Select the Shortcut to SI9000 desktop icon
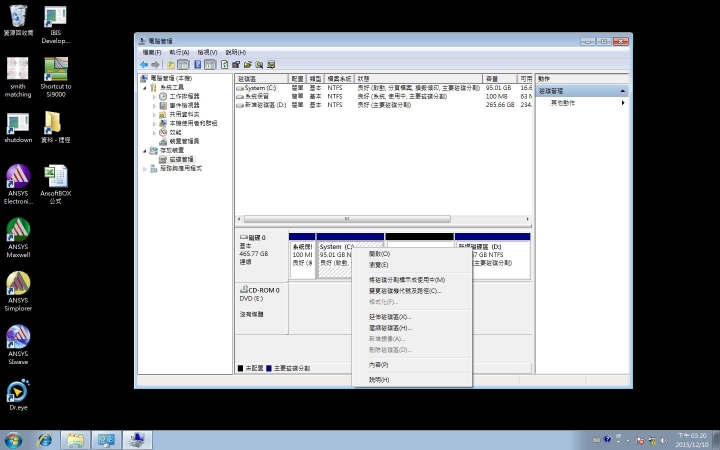 click(56, 78)
